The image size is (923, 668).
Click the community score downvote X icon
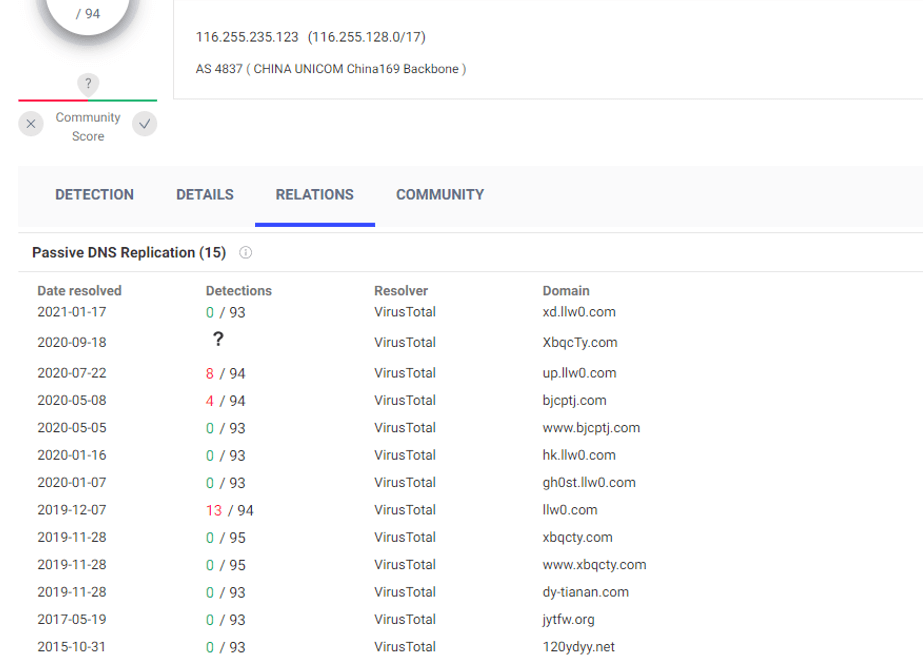(x=31, y=124)
